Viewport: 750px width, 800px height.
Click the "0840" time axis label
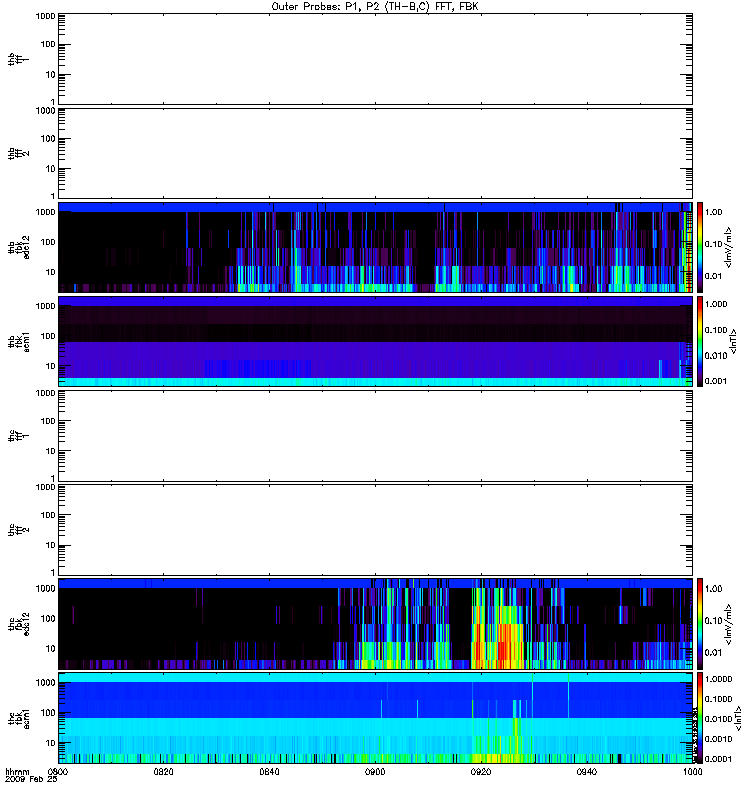click(x=269, y=772)
